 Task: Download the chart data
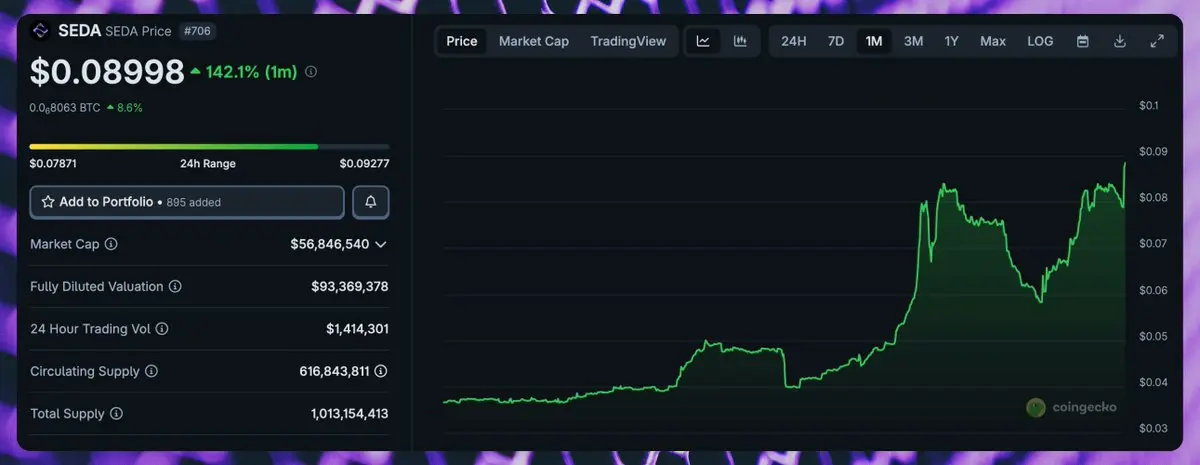point(1119,42)
